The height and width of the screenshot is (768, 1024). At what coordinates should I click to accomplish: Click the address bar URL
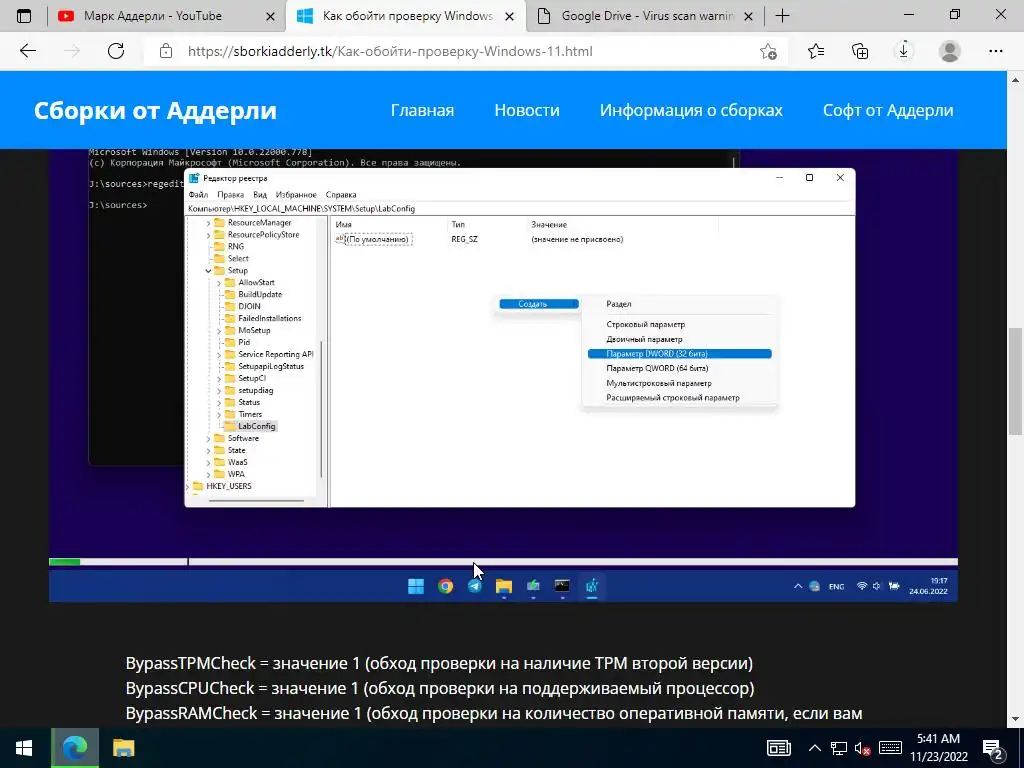pyautogui.click(x=390, y=51)
